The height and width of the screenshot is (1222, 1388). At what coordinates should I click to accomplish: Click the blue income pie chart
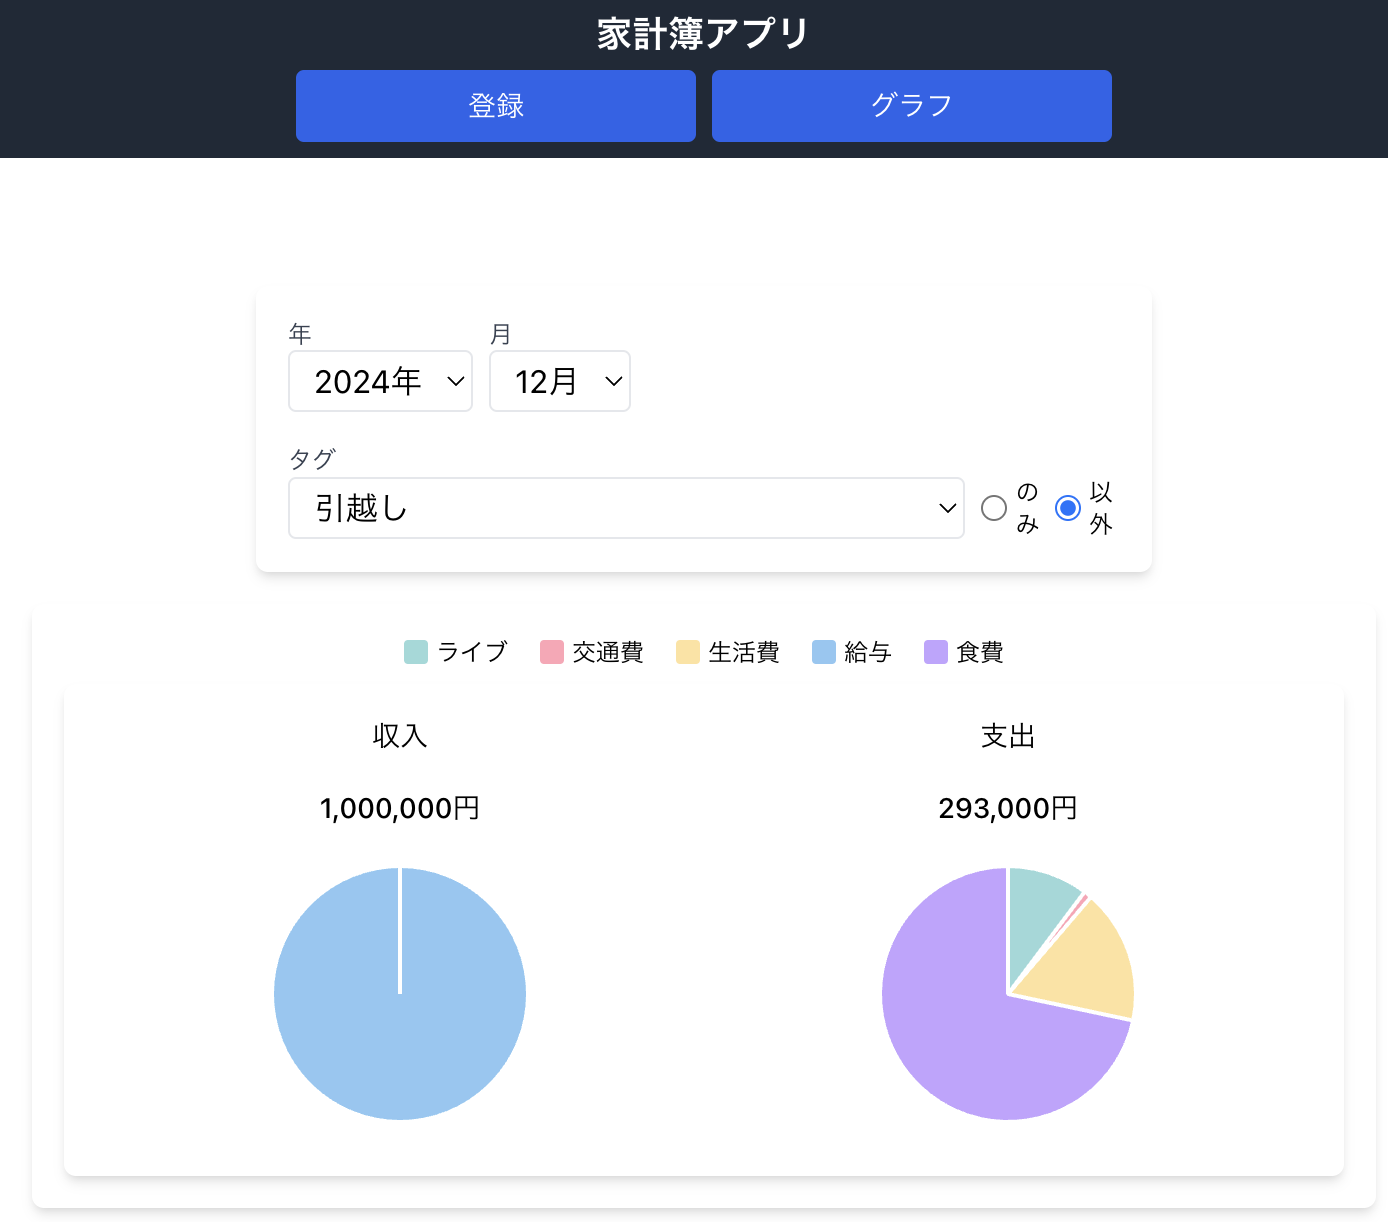tap(399, 995)
